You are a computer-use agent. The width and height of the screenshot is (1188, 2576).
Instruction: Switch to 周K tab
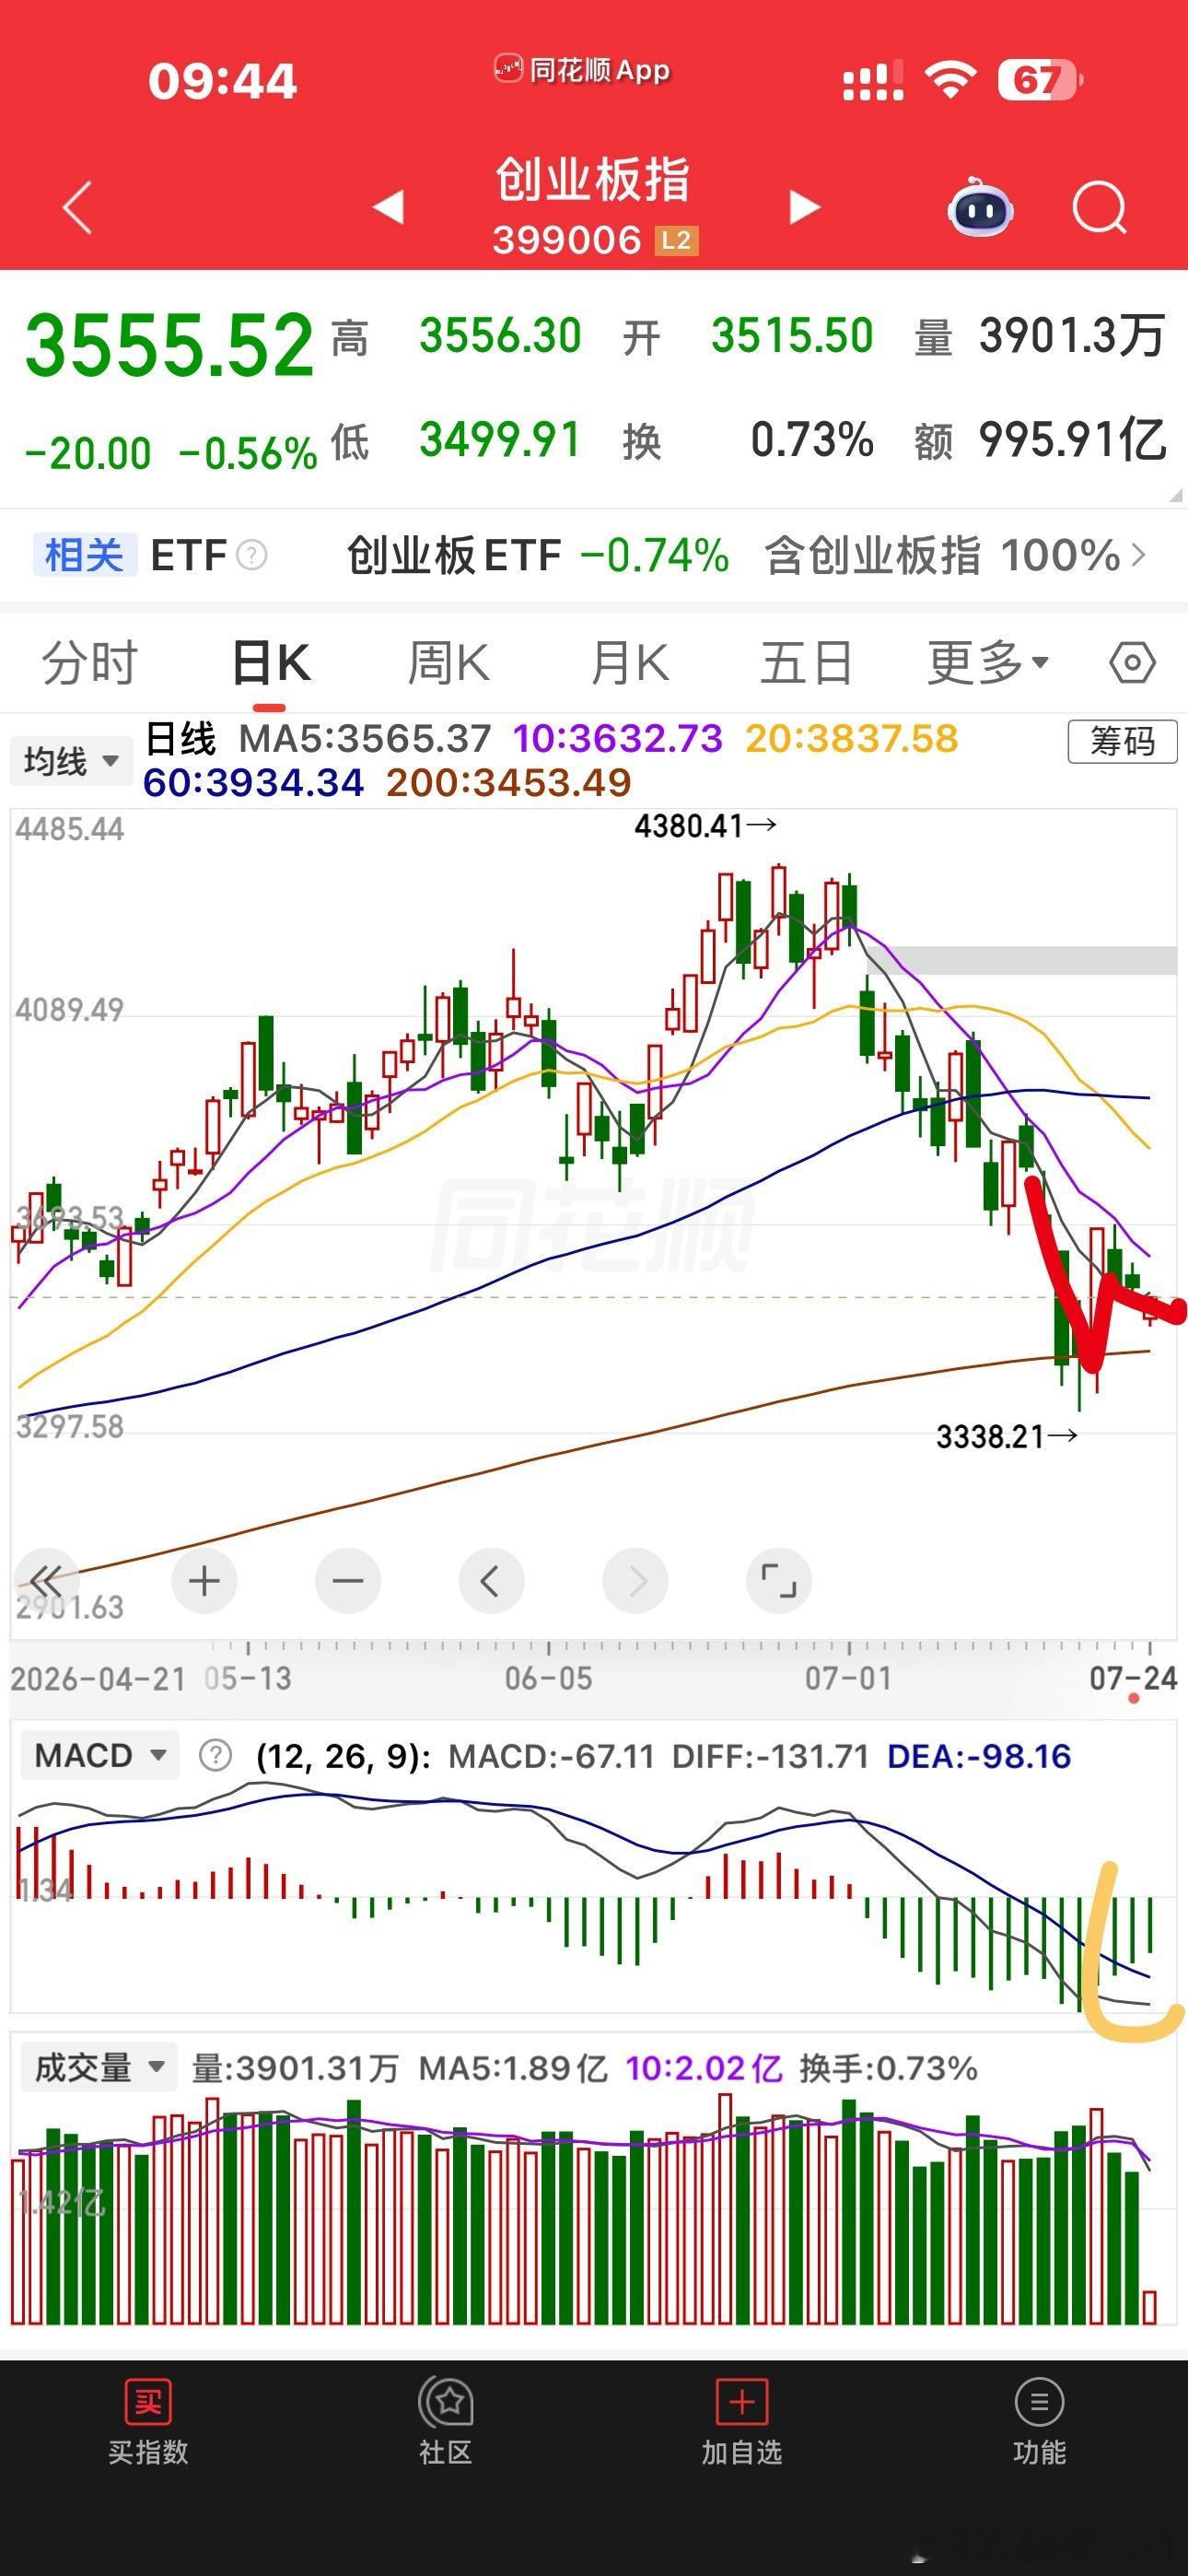point(449,662)
